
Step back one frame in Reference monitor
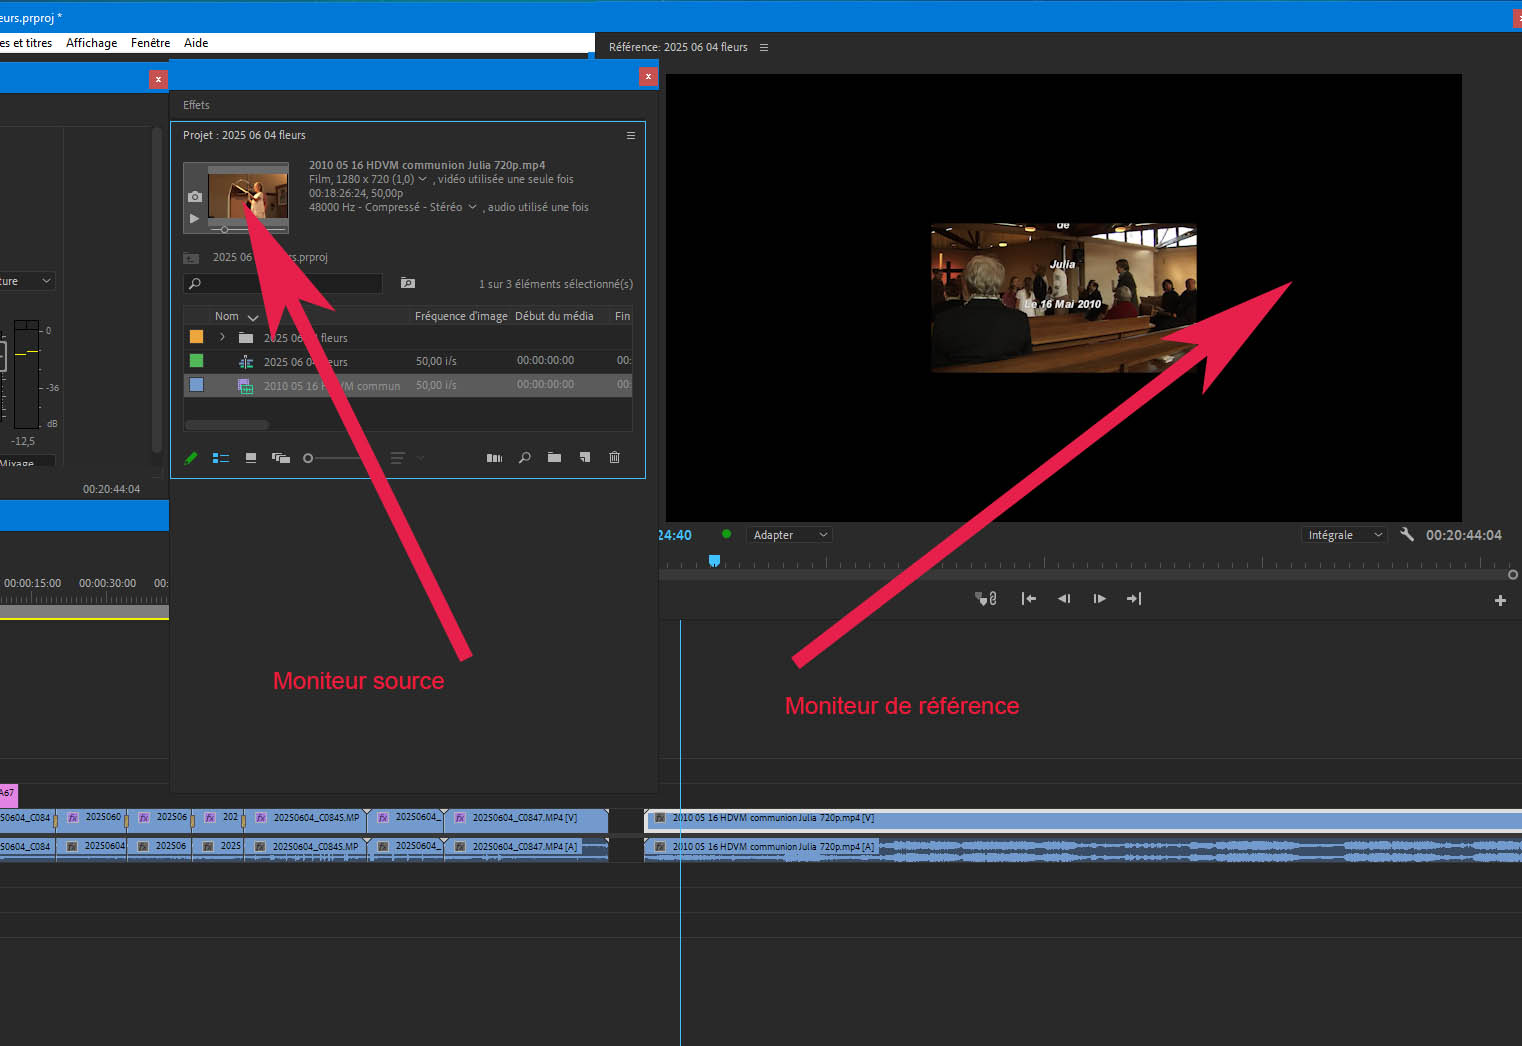pyautogui.click(x=1064, y=599)
